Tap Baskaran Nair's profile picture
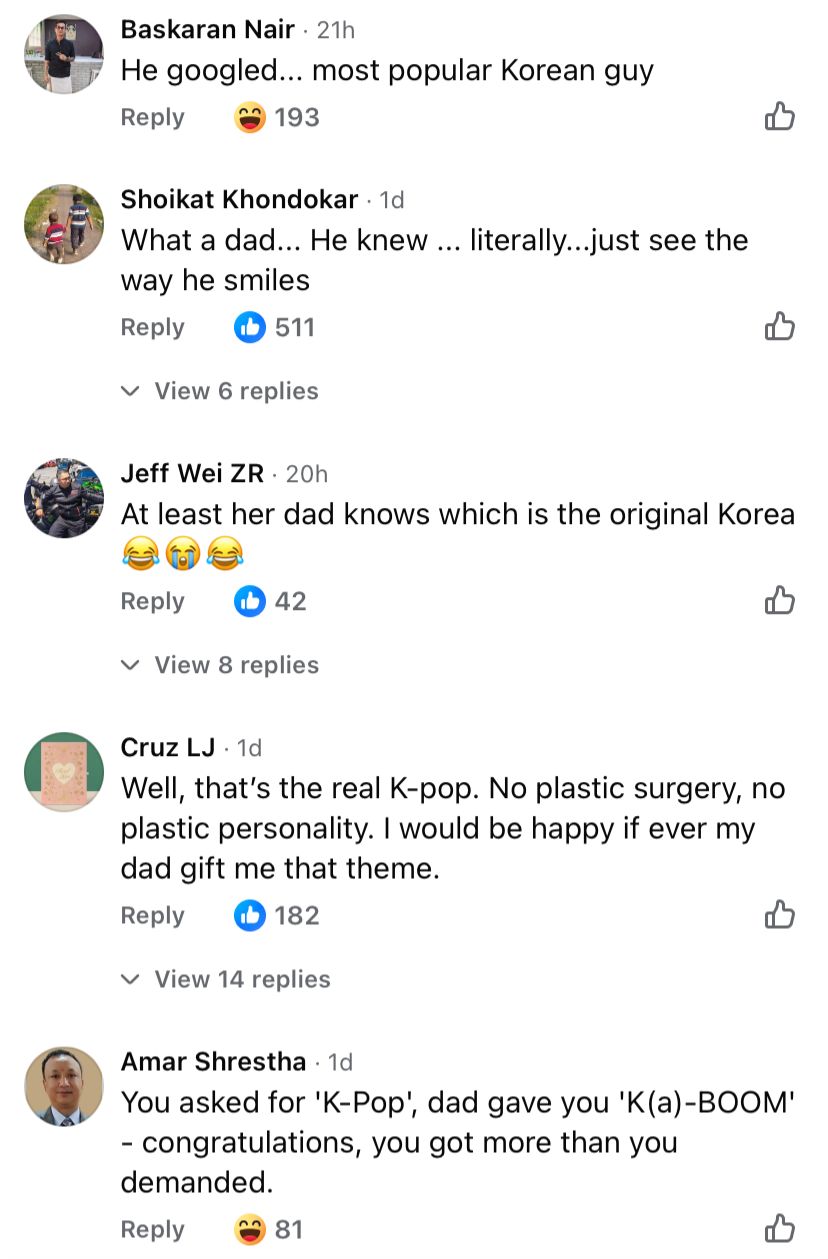The width and height of the screenshot is (828, 1259). [64, 54]
